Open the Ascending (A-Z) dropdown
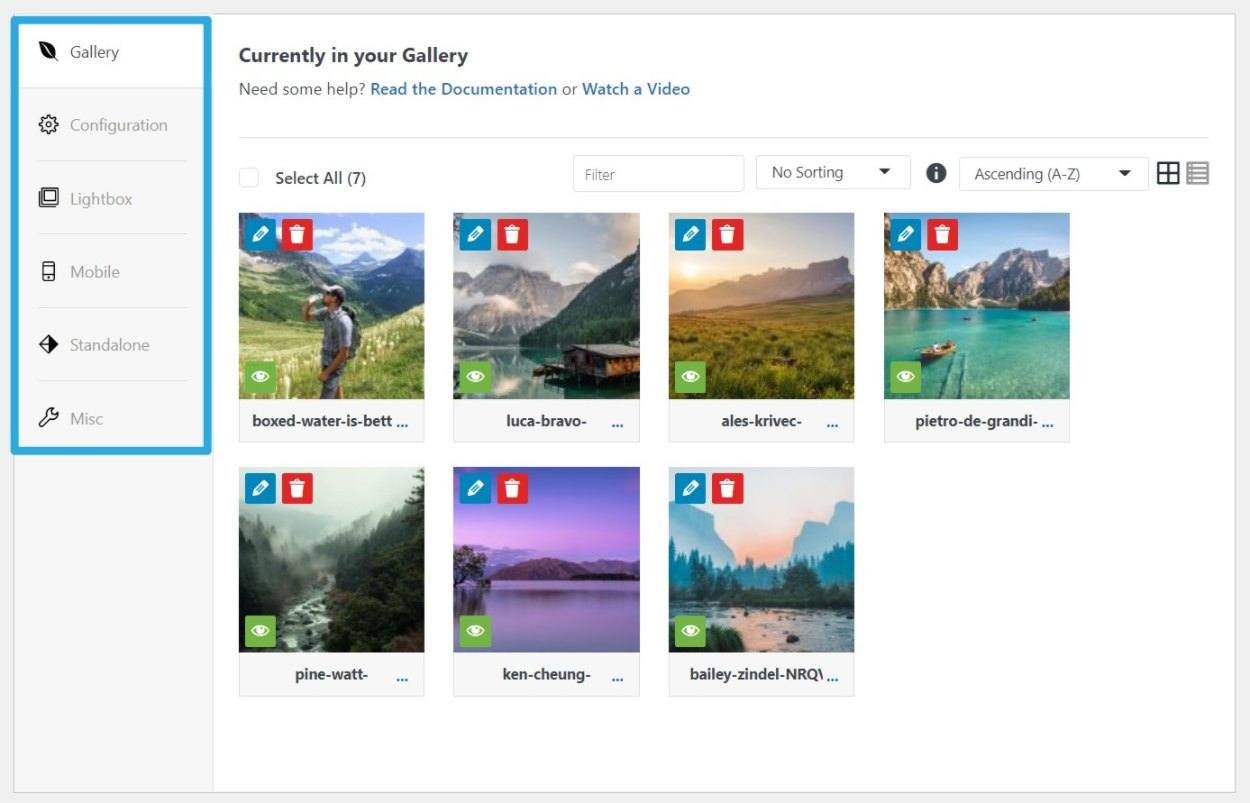The image size is (1250, 803). click(1053, 173)
